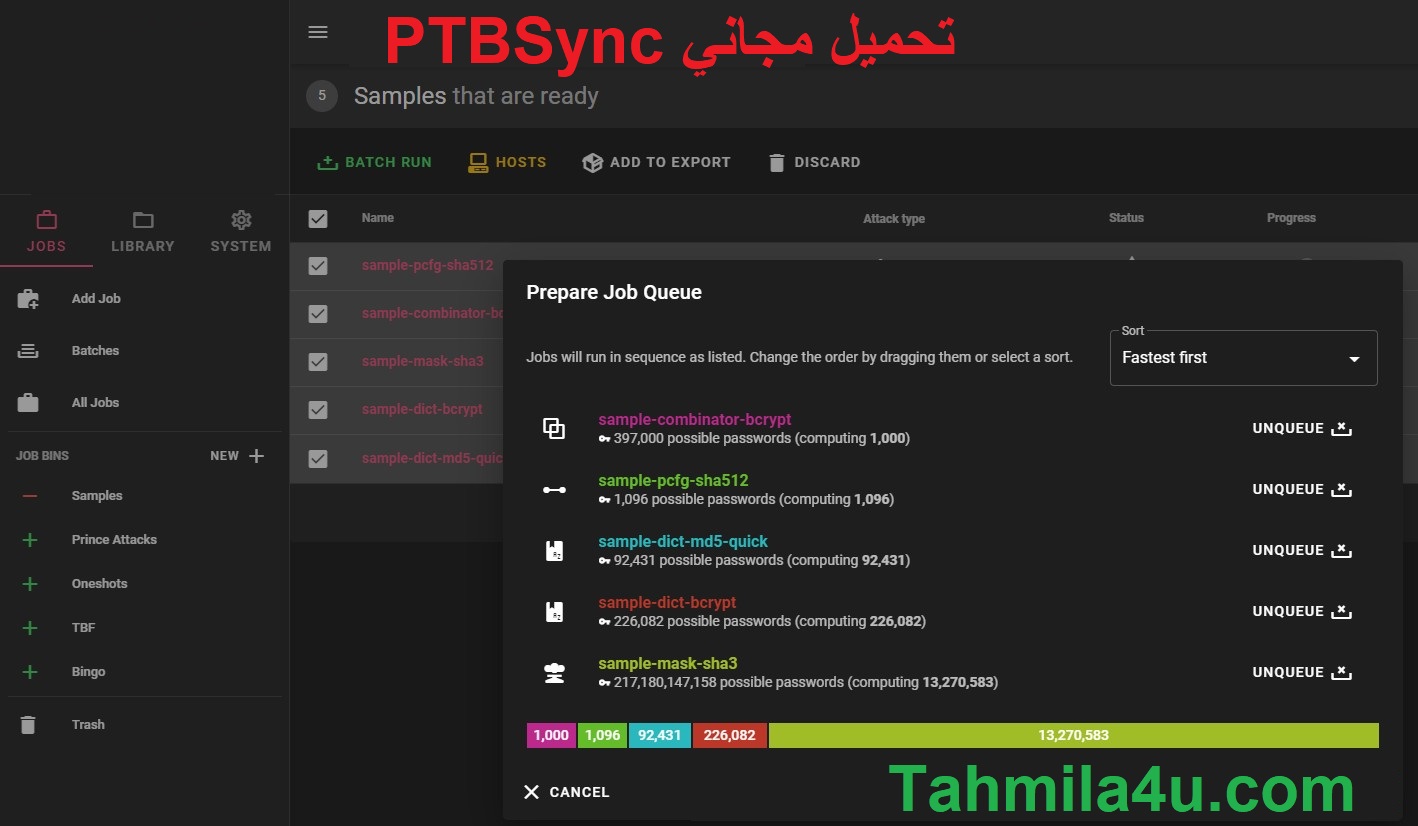Click the PCFG attack icon in queue
Viewport: 1418px width, 826px height.
[x=554, y=490]
